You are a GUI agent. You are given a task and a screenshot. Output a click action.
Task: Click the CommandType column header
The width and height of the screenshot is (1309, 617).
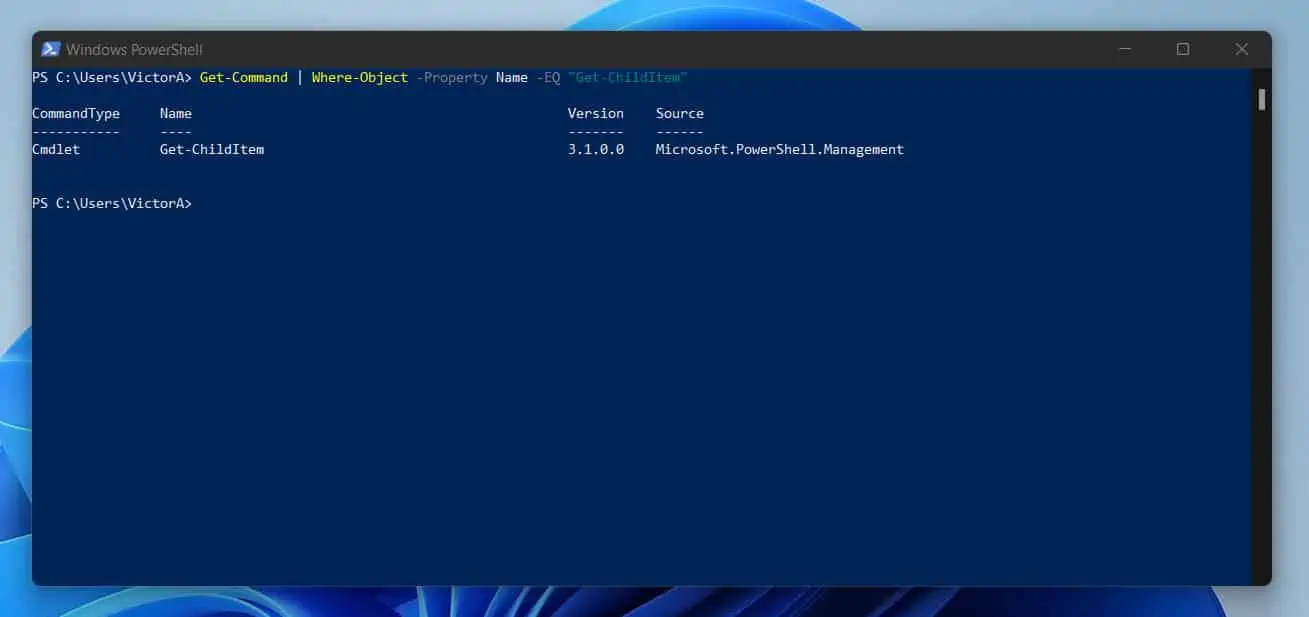coord(76,113)
